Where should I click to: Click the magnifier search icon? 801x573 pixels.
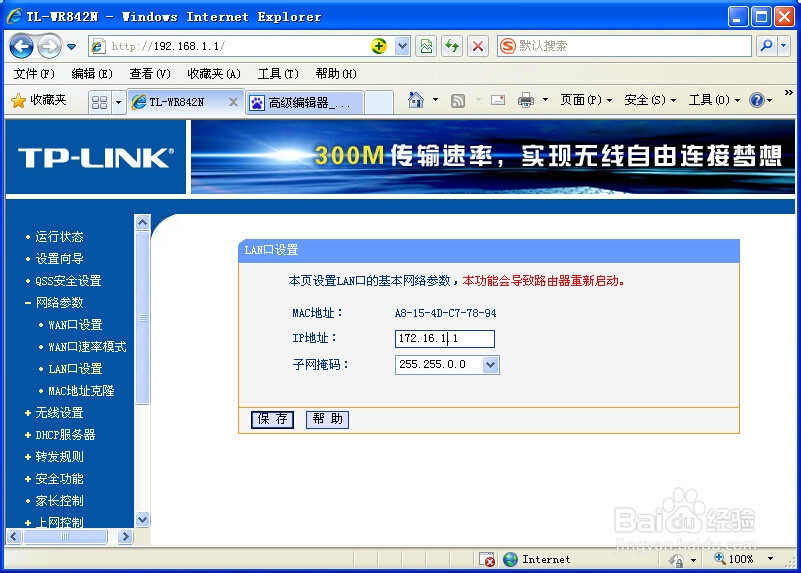click(x=766, y=46)
